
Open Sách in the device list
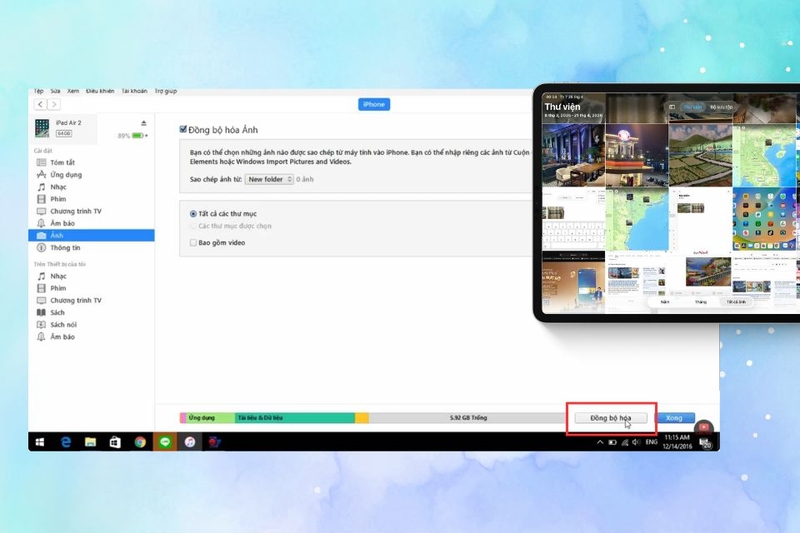click(57, 313)
